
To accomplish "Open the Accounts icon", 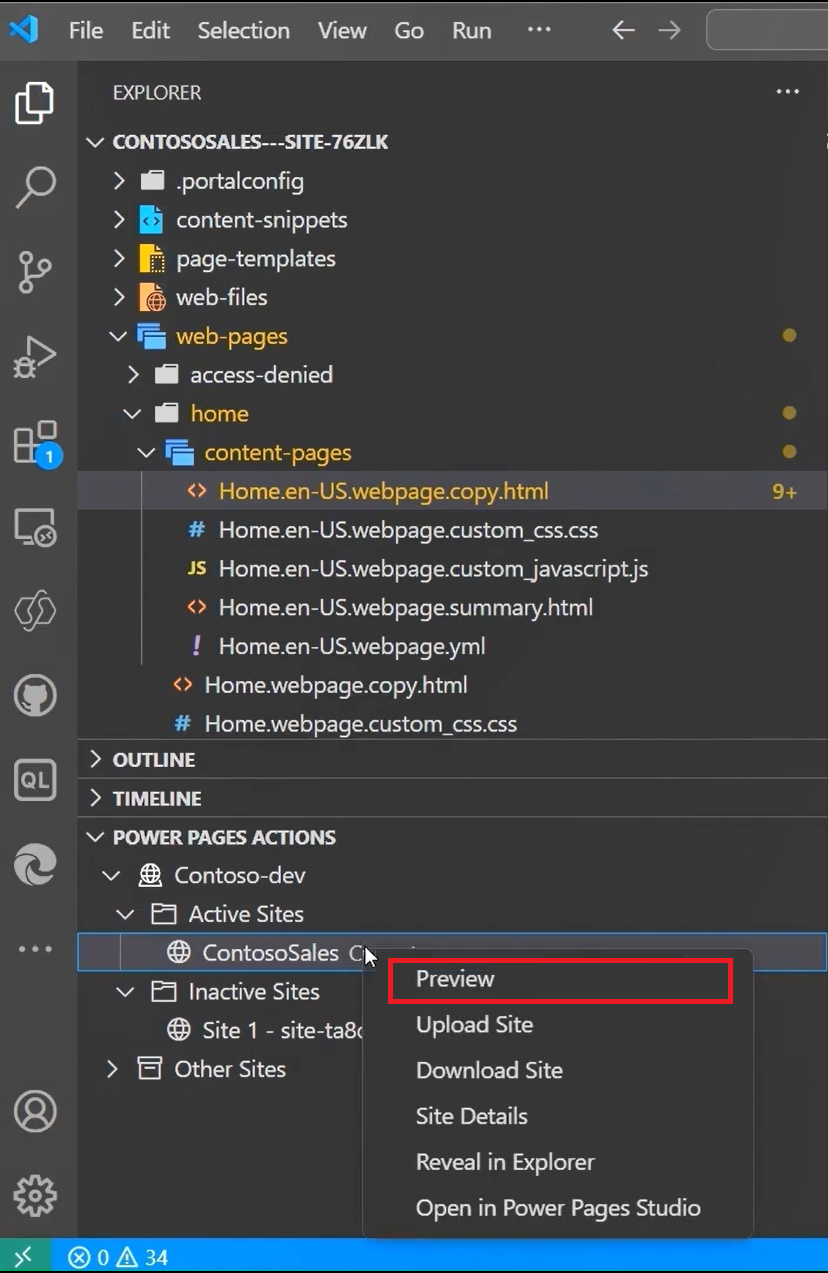I will click(35, 1111).
